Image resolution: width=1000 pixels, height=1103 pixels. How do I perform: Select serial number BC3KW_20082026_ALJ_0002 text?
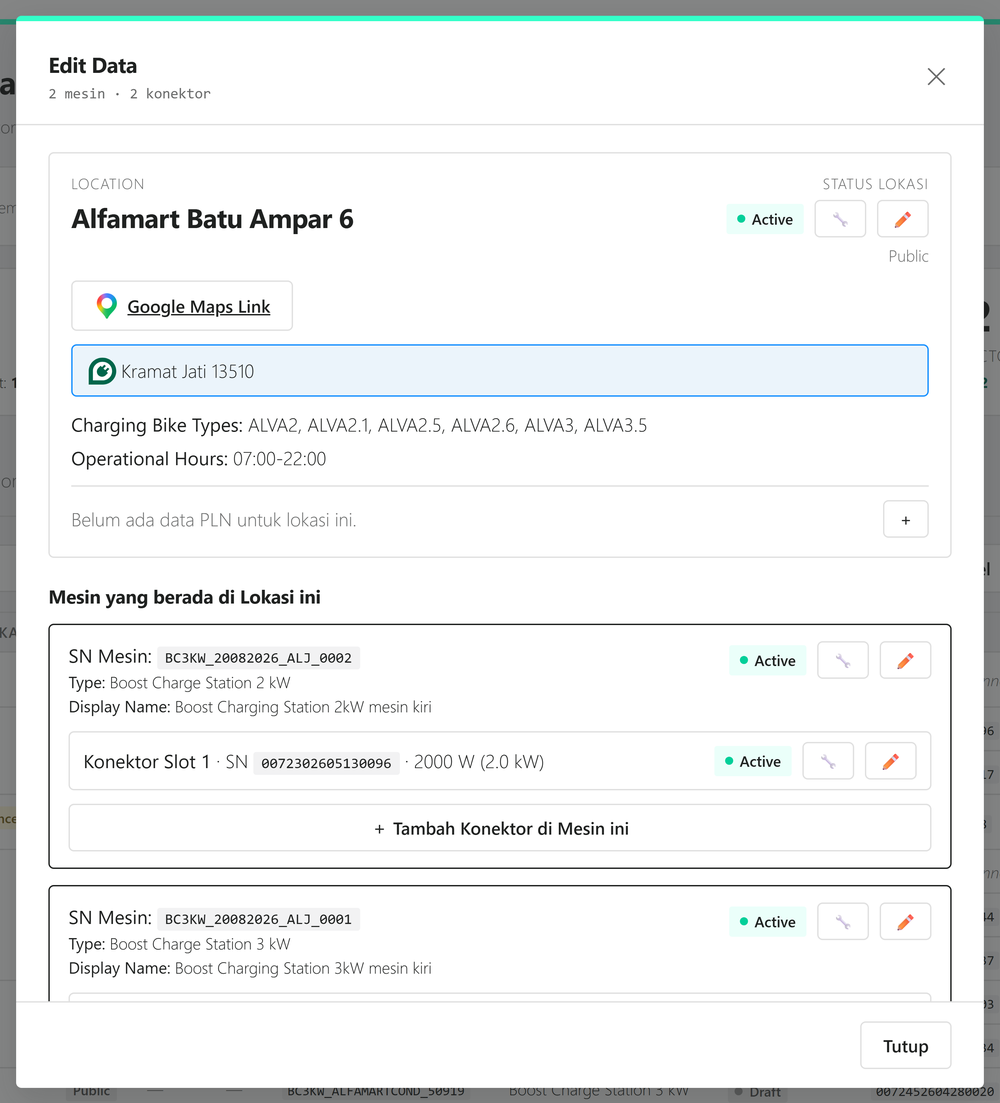click(258, 658)
